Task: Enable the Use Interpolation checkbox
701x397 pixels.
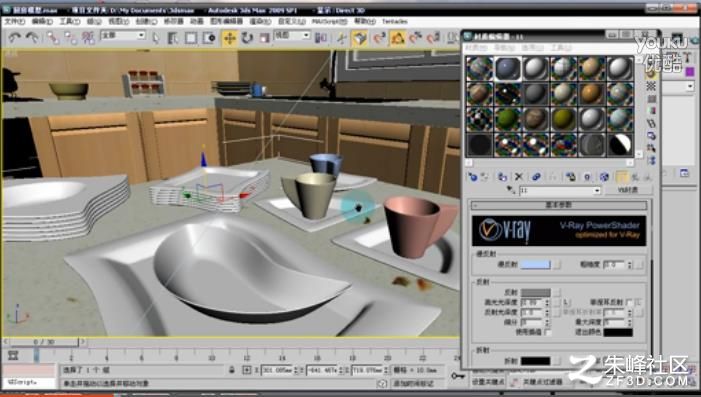Action: [548, 332]
